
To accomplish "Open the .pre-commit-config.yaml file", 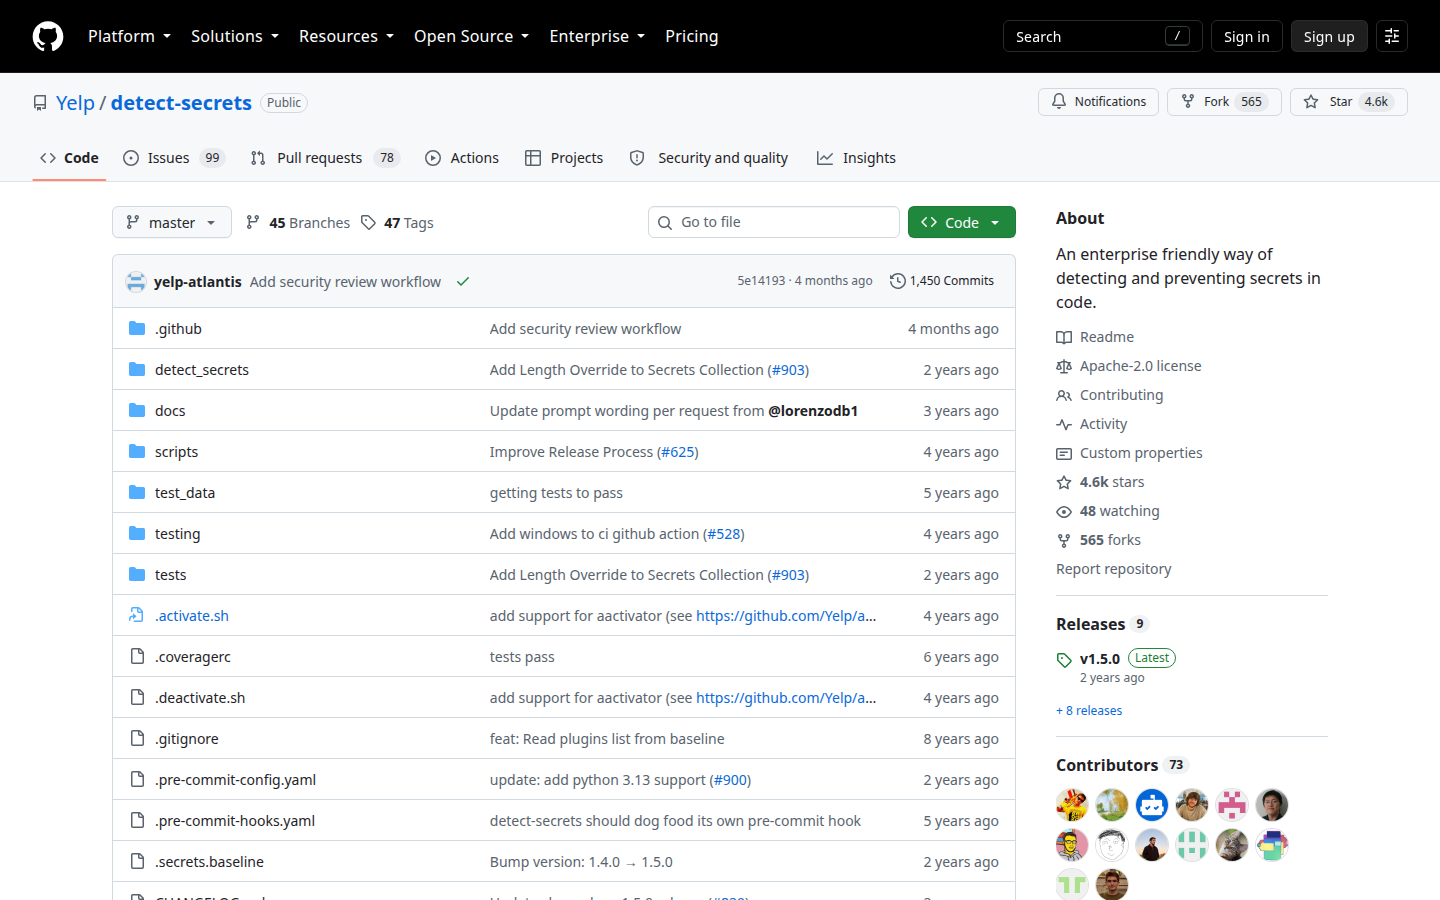I will [235, 780].
